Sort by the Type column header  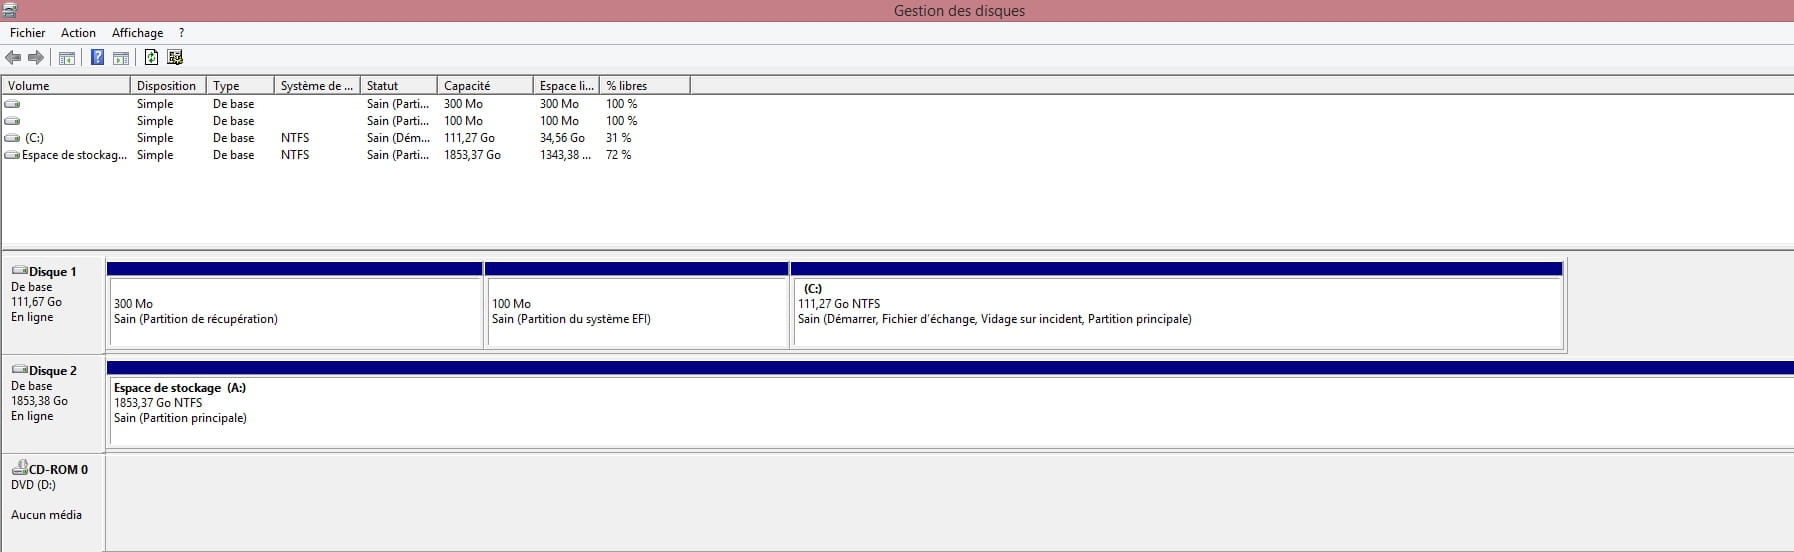(x=240, y=86)
